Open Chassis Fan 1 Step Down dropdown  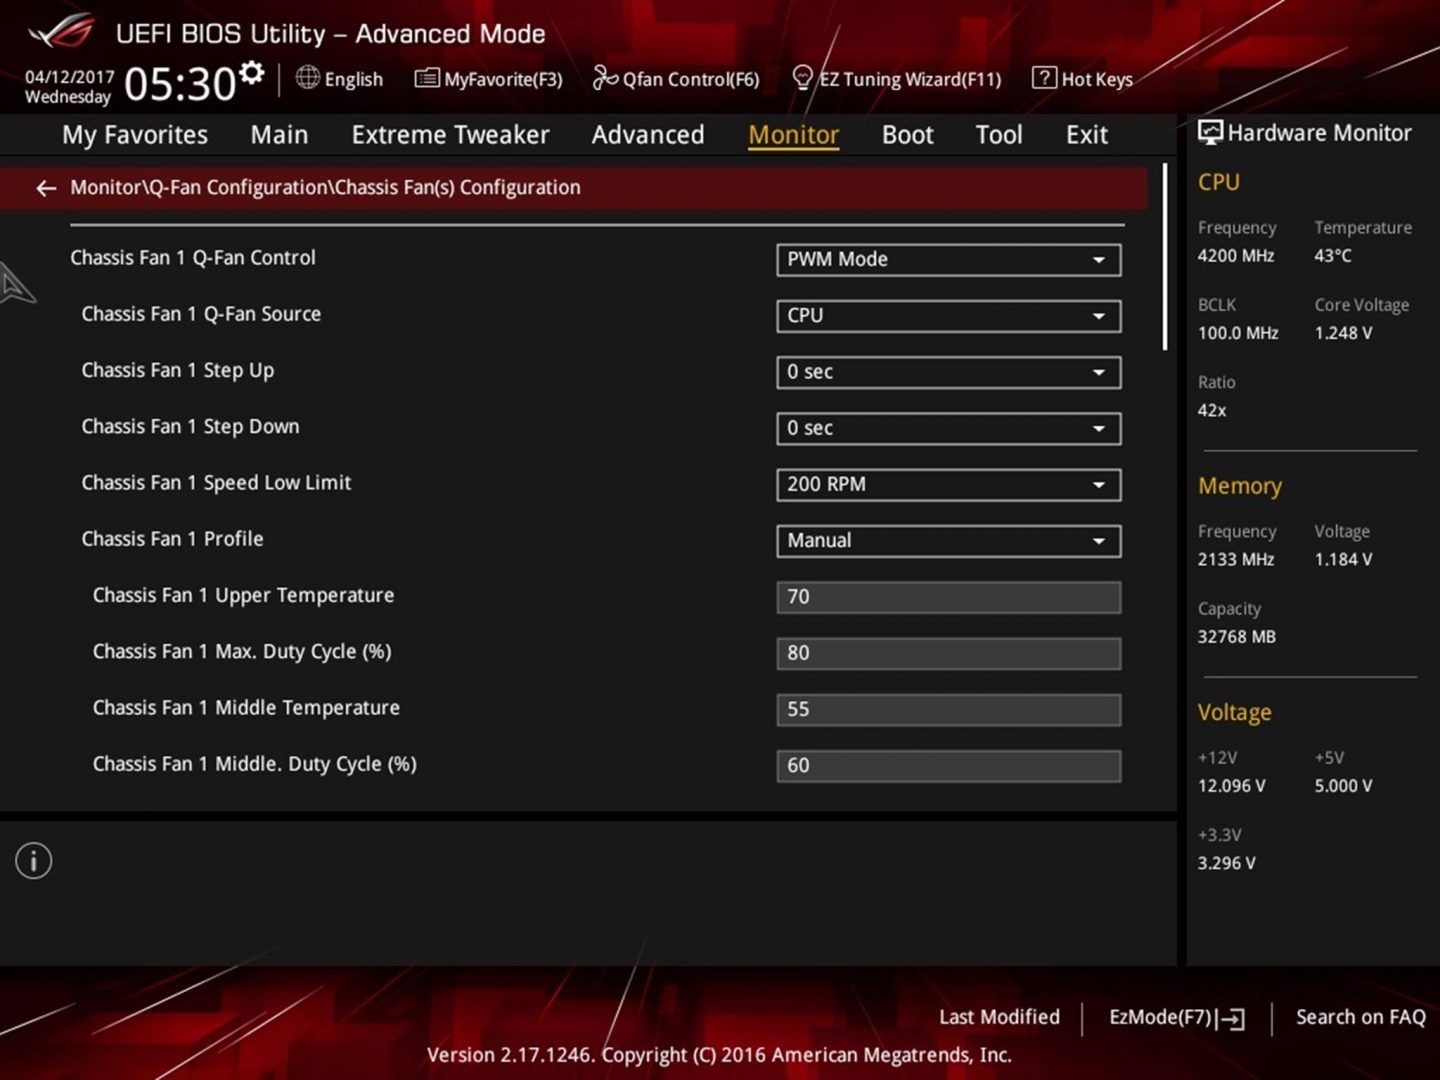(x=948, y=428)
